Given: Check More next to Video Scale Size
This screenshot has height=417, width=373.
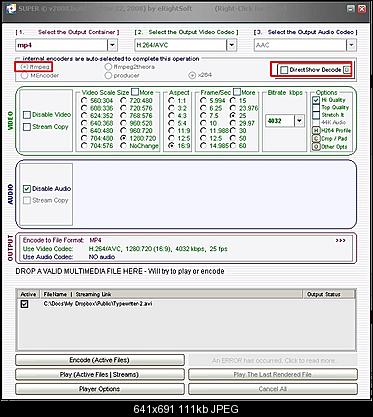Looking at the screenshot, I should click(x=135, y=92).
